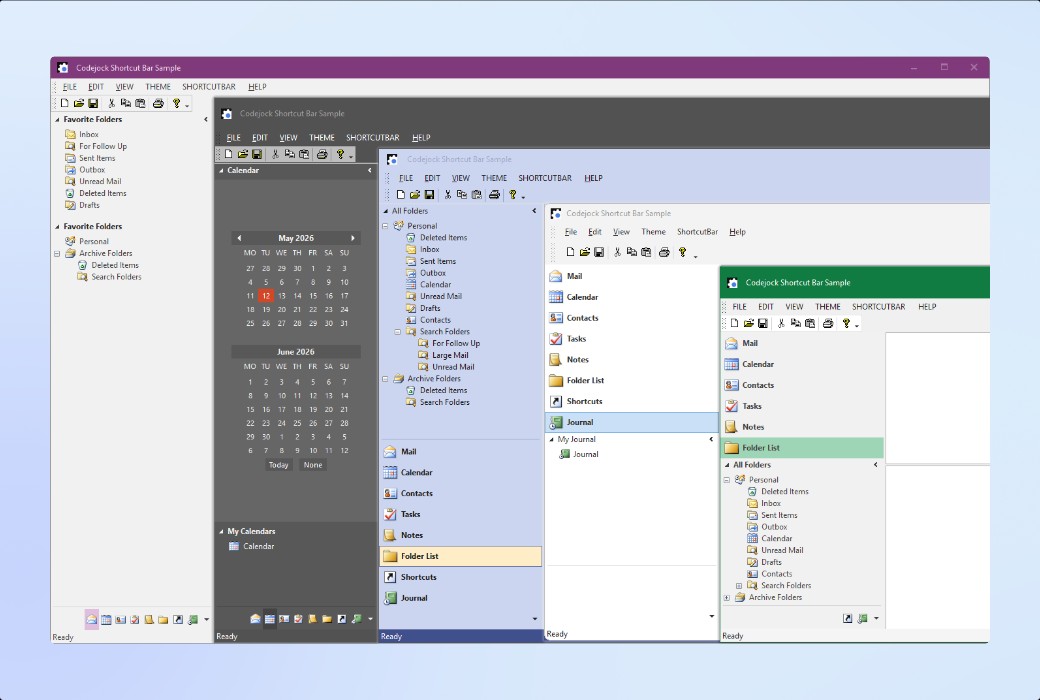Viewport: 1040px width, 700px height.
Task: Select the Journal icon at the dark window's bottom bar
Action: [356, 618]
